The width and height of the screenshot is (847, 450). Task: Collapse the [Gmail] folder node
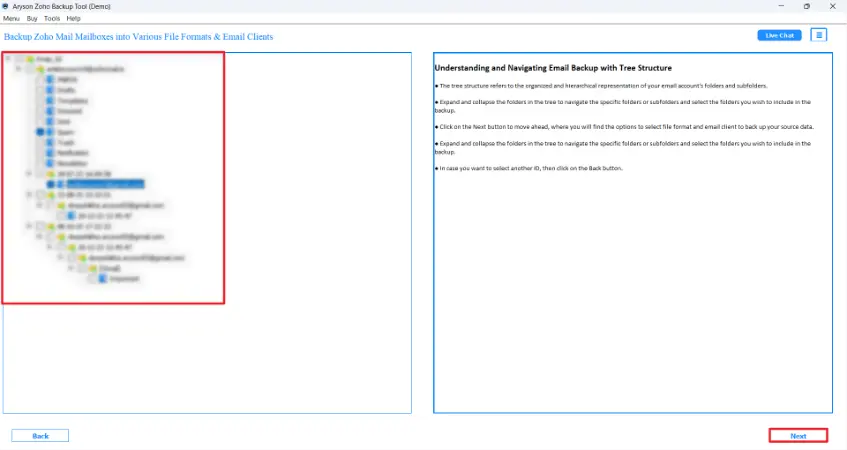tap(71, 268)
